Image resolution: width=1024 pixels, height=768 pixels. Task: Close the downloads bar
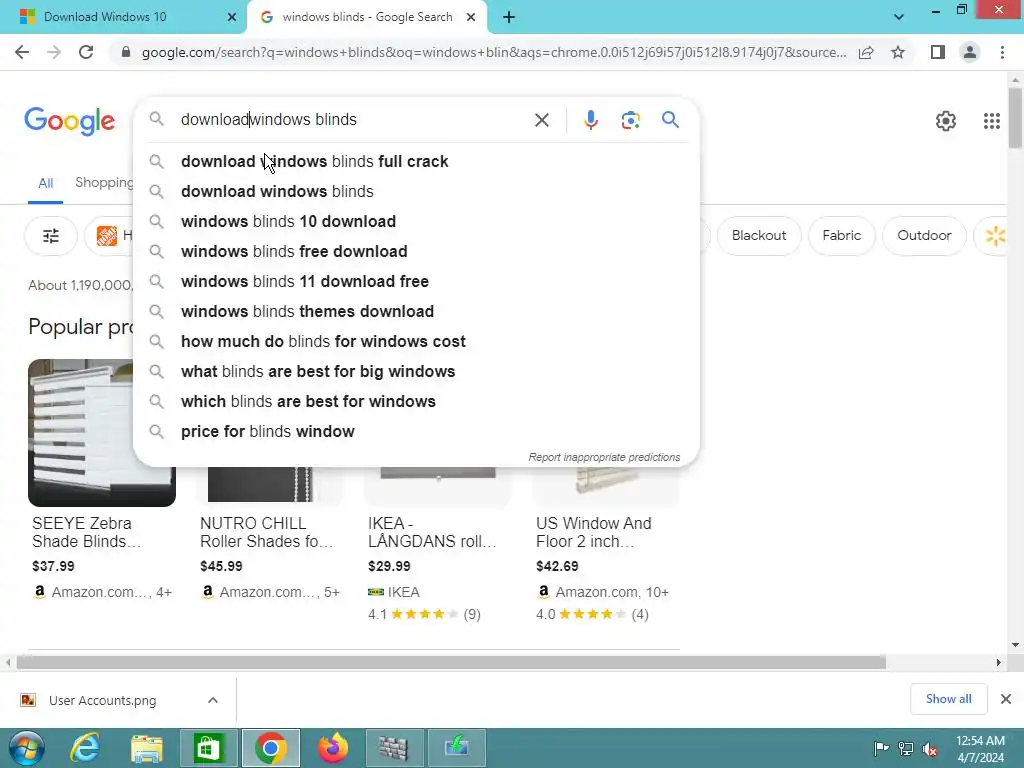point(1006,699)
